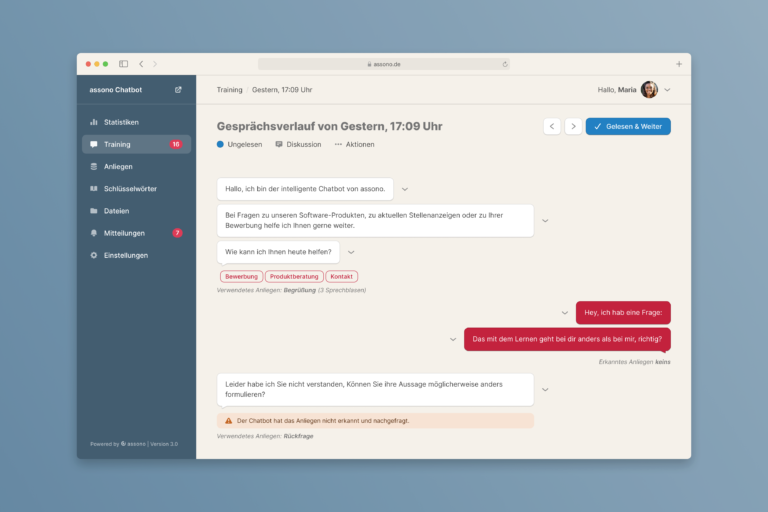Click the Mitteilungen bell icon
Screen dimensions: 768x512
pyautogui.click(x=94, y=233)
